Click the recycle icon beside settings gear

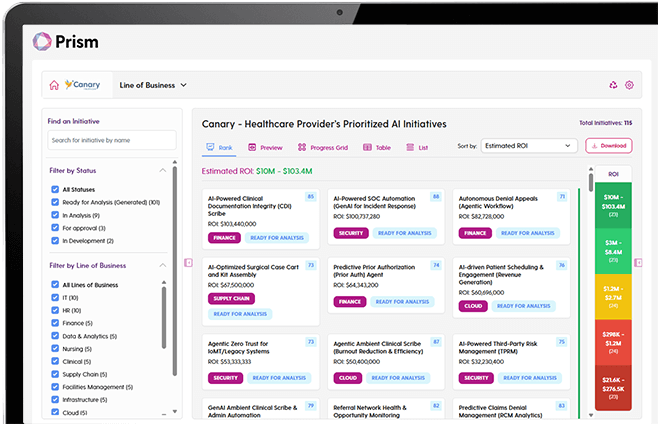point(613,85)
